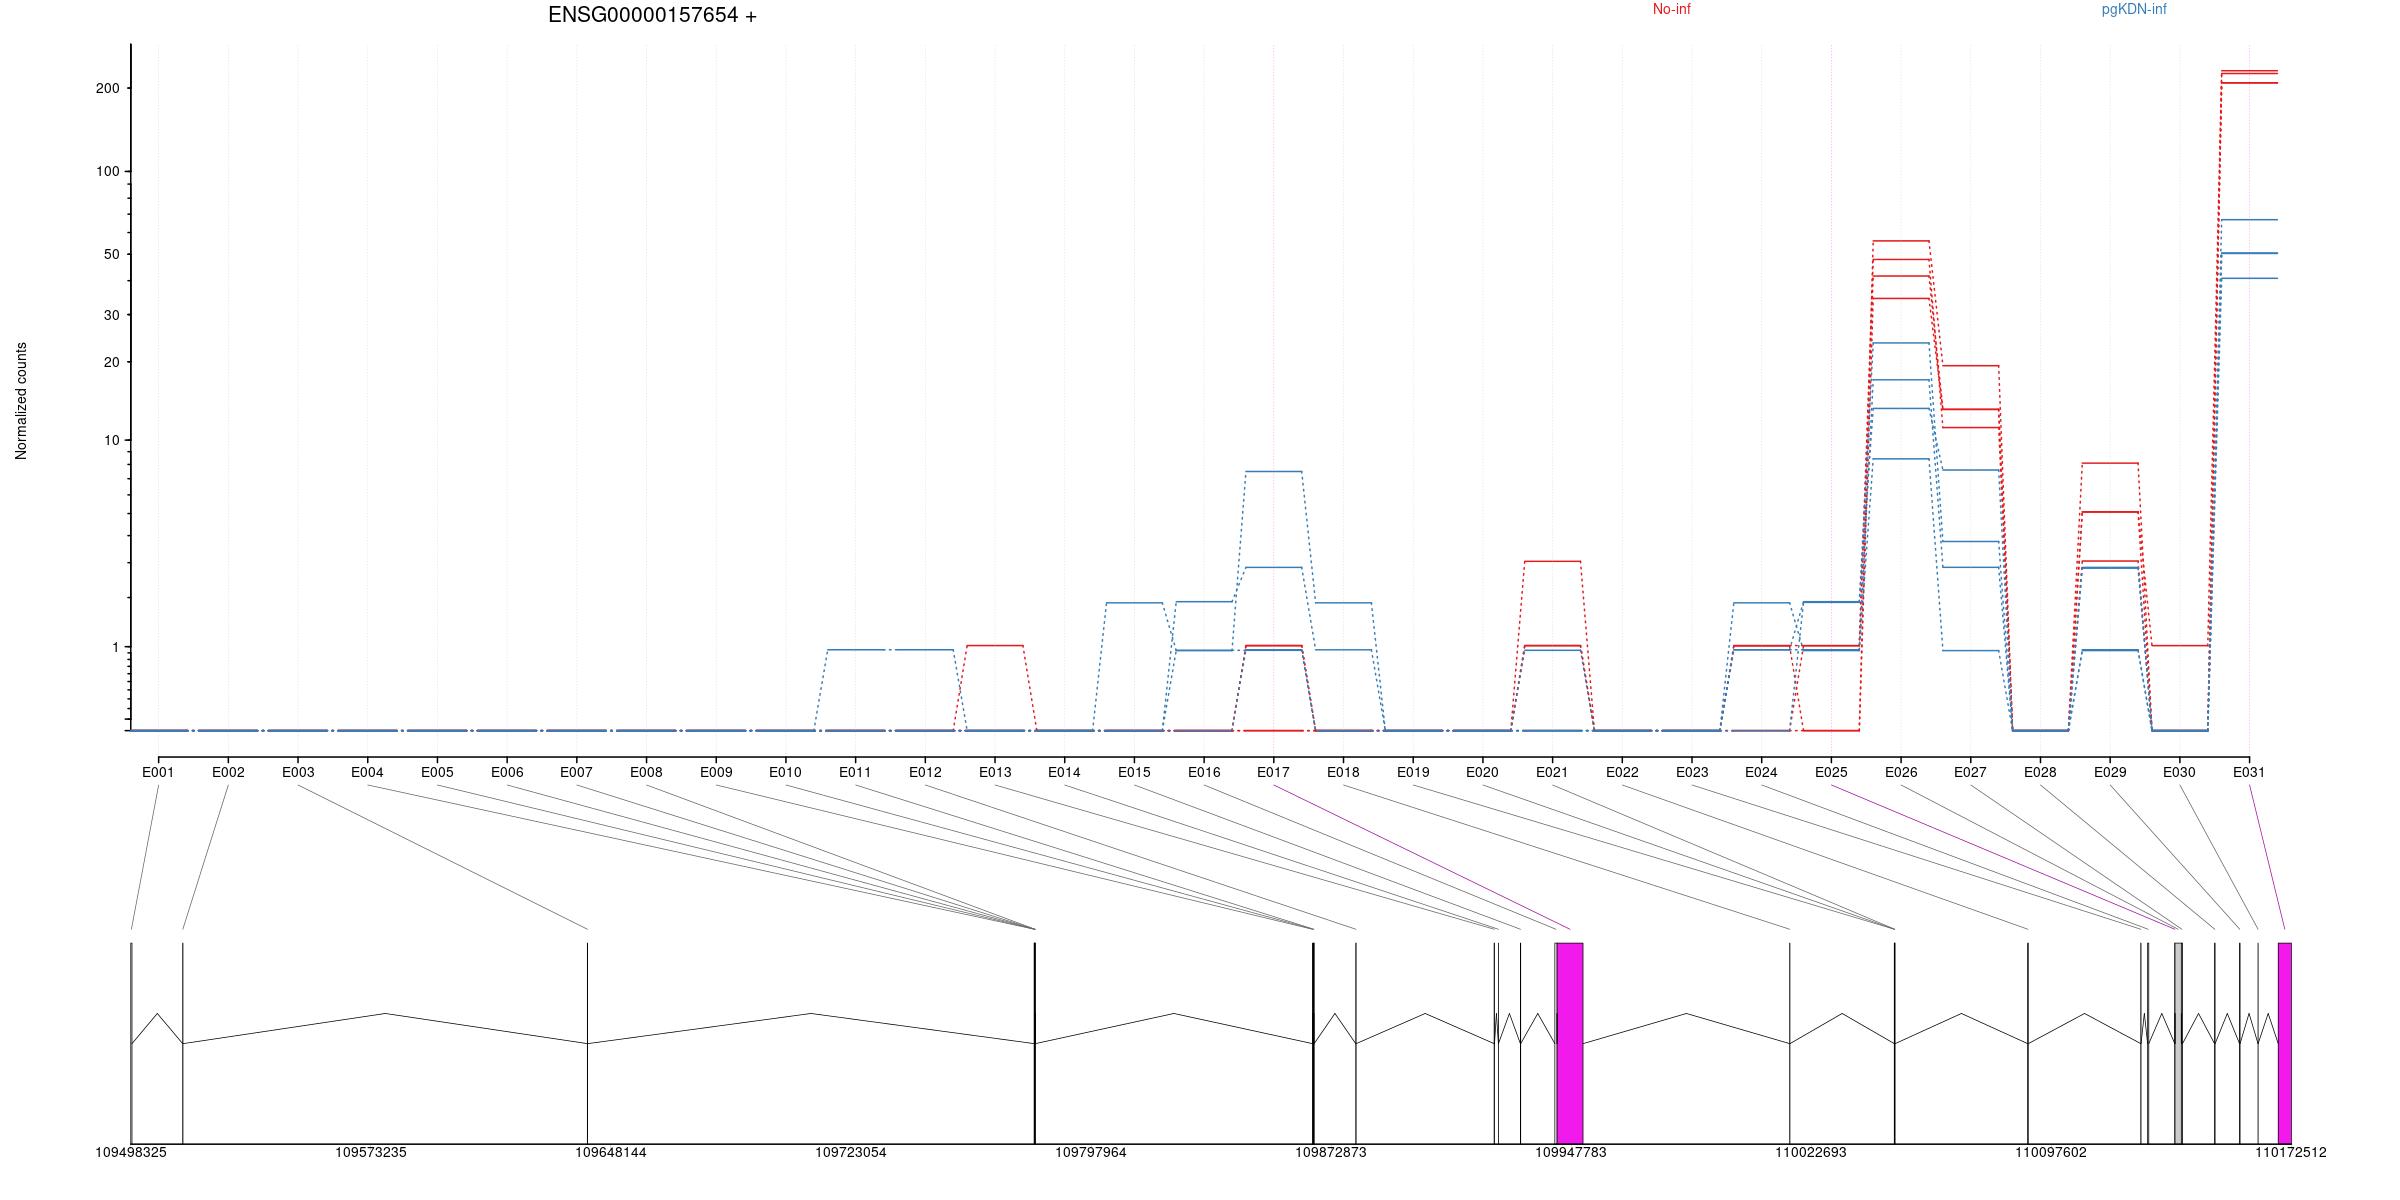Click exon label E021

1552,772
